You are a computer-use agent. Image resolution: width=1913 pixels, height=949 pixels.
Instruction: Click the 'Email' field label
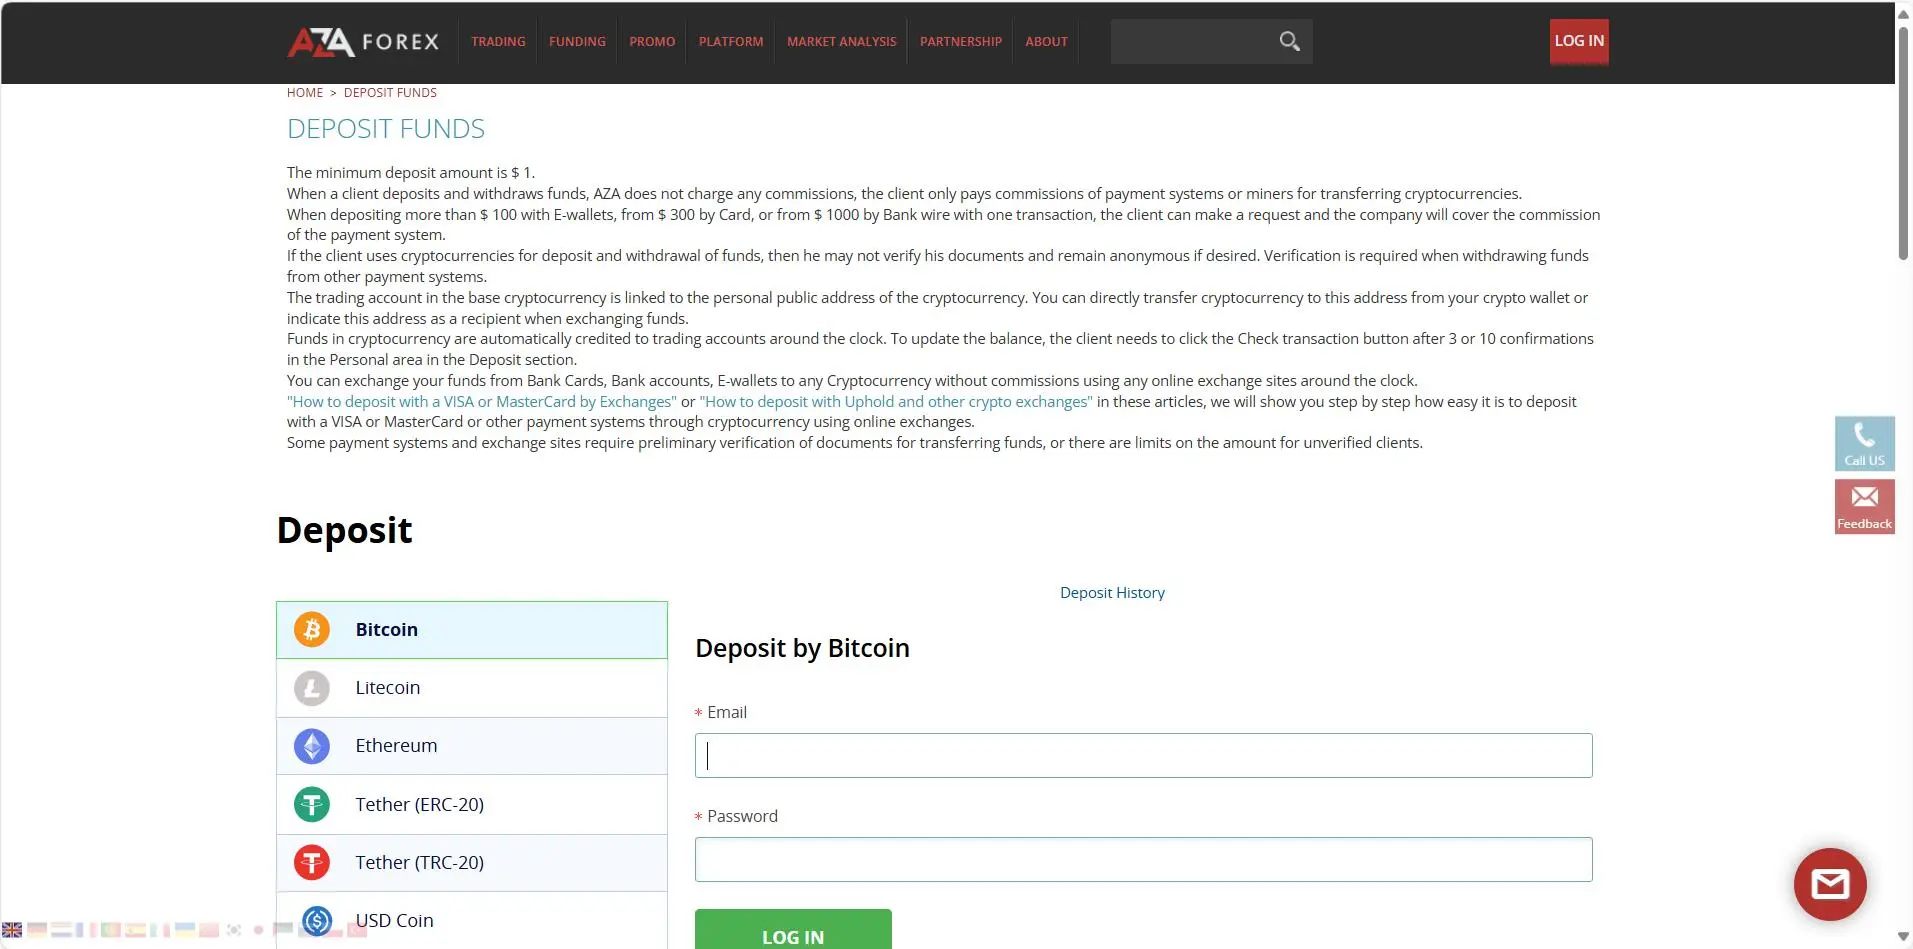point(727,712)
